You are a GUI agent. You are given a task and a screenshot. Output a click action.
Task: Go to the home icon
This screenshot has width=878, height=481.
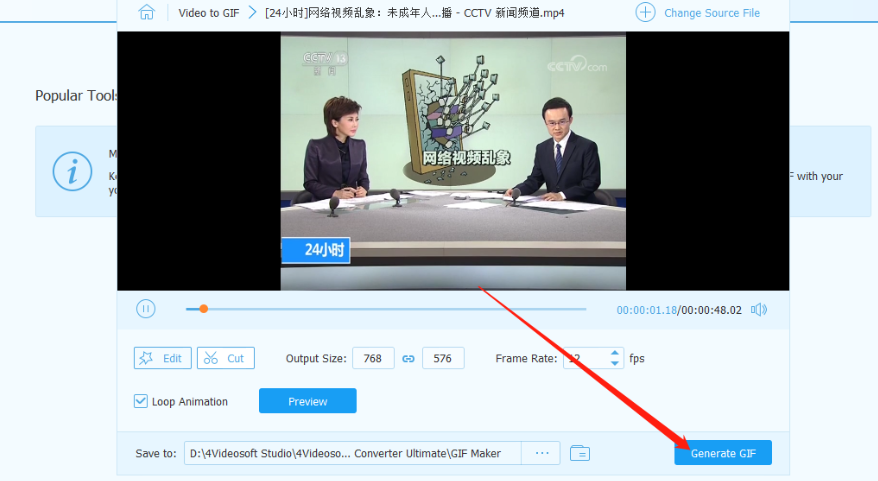click(146, 12)
